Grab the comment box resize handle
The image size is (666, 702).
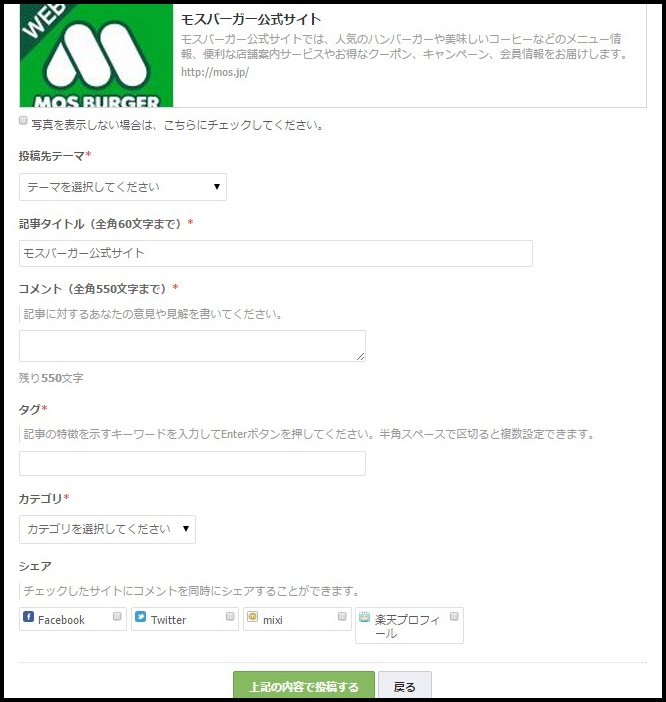(x=360, y=356)
